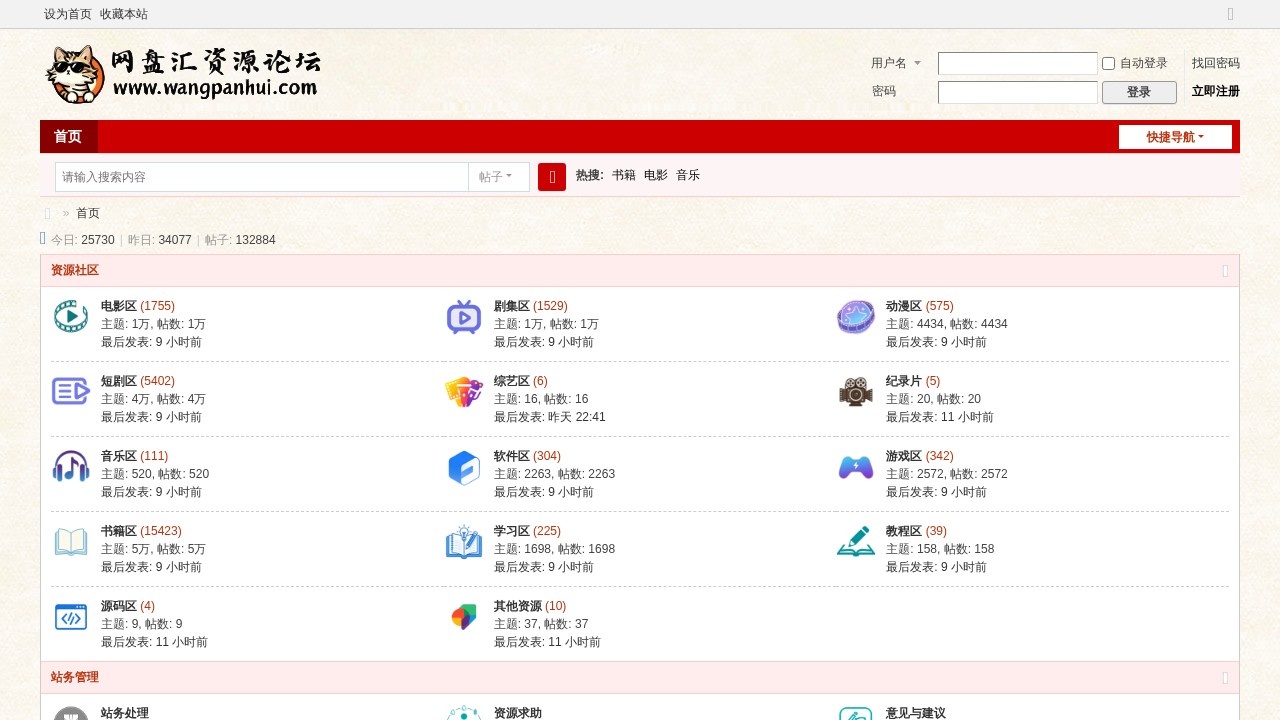This screenshot has height=720, width=1280.
Task: Open the 音乐区 headphones icon
Action: click(71, 467)
